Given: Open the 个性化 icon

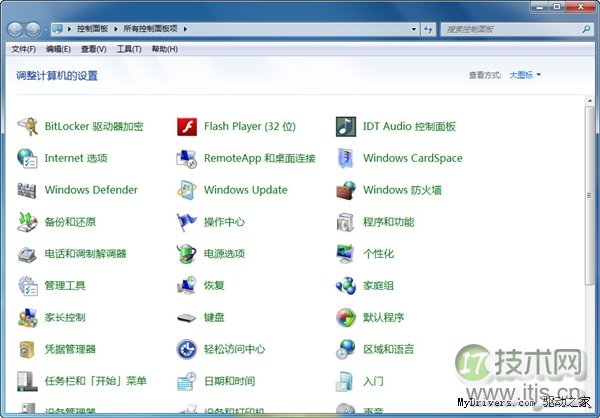Looking at the screenshot, I should (346, 253).
